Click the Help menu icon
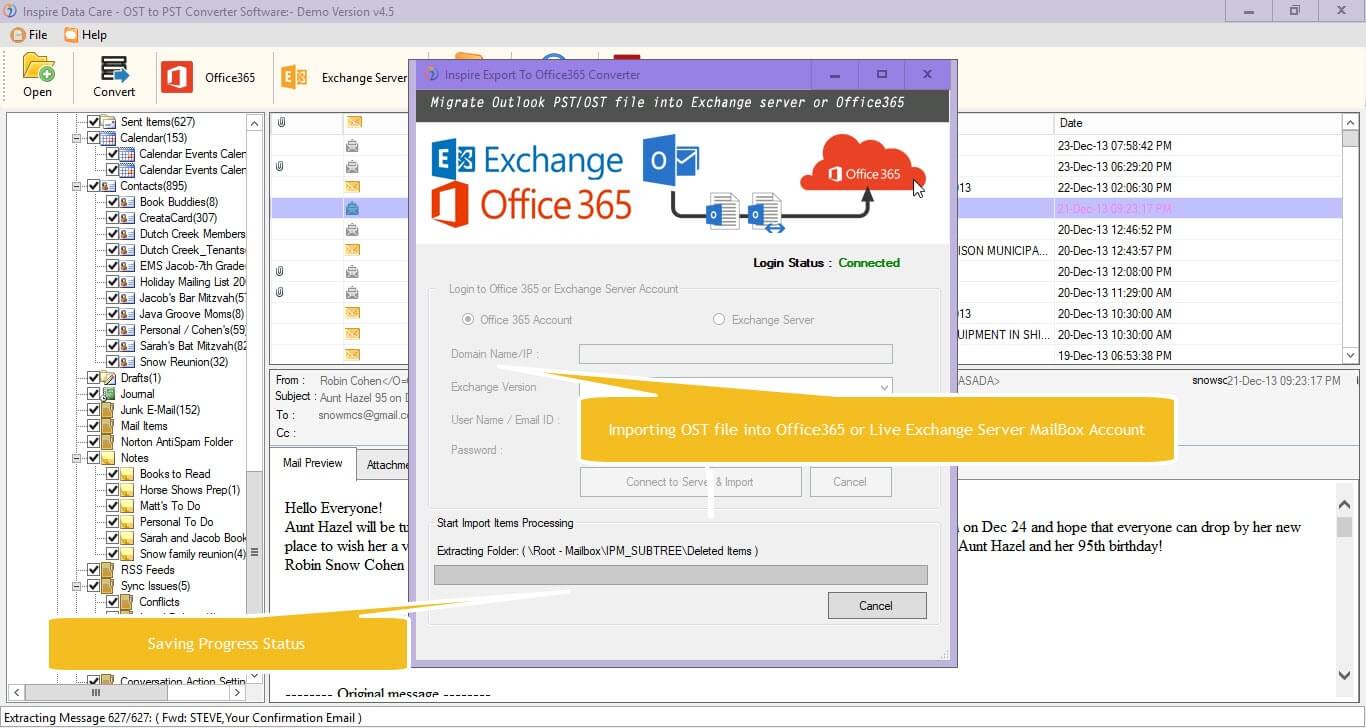The height and width of the screenshot is (728, 1366). (x=70, y=34)
